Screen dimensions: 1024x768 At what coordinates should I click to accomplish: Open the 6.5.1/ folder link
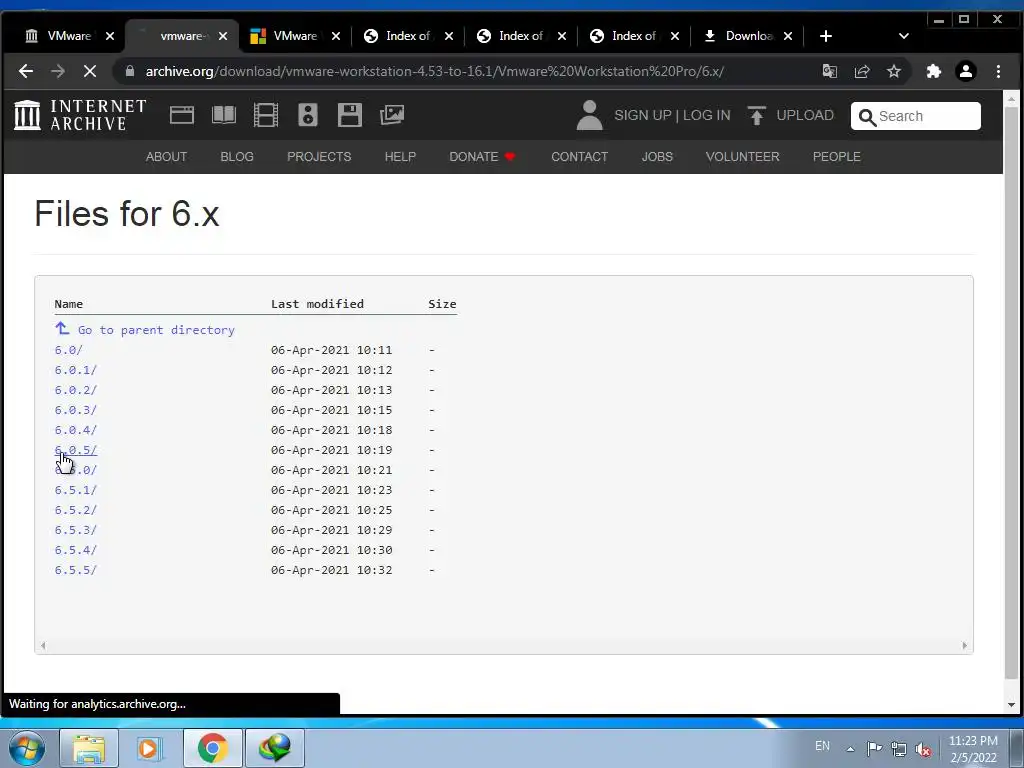pyautogui.click(x=76, y=490)
